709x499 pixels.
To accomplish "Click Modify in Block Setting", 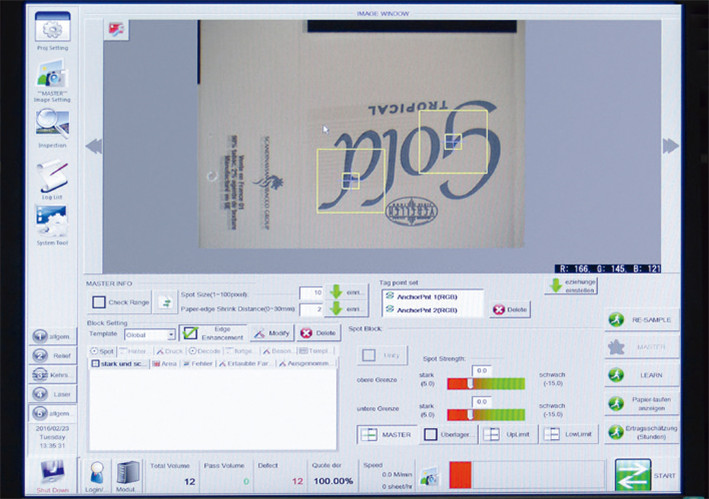I will tap(272, 333).
